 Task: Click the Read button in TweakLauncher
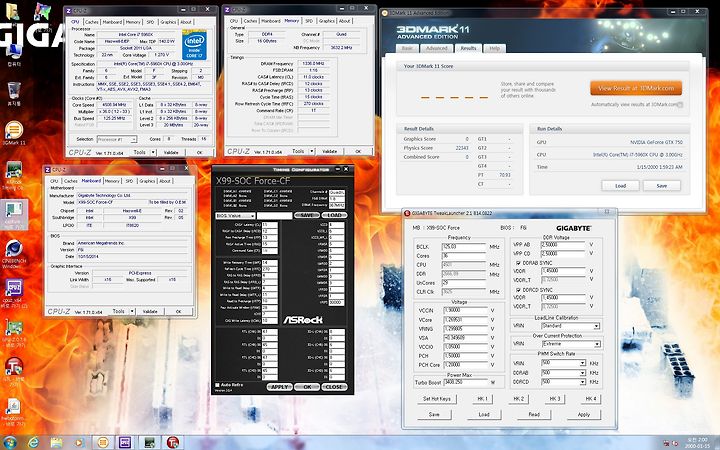coord(534,414)
